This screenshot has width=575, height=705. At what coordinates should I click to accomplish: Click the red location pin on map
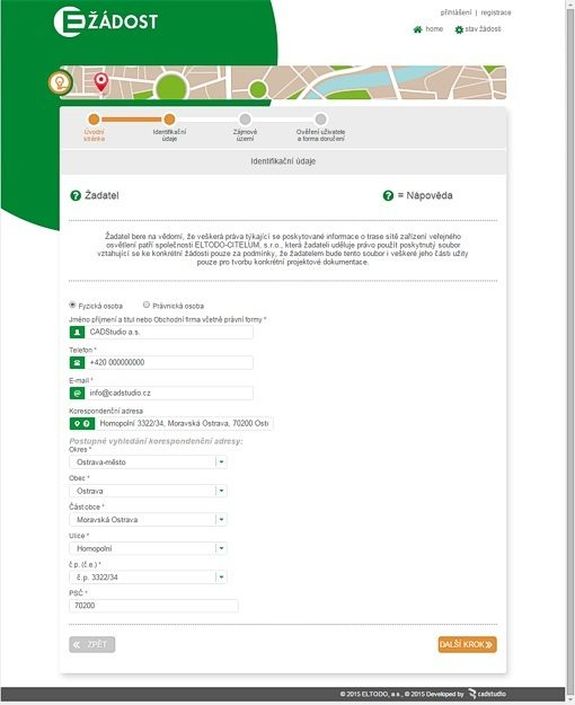[x=101, y=83]
